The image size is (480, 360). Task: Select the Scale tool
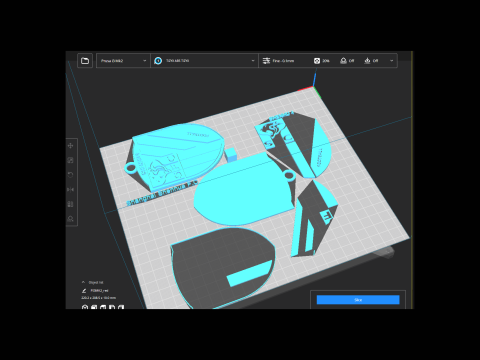[70, 160]
